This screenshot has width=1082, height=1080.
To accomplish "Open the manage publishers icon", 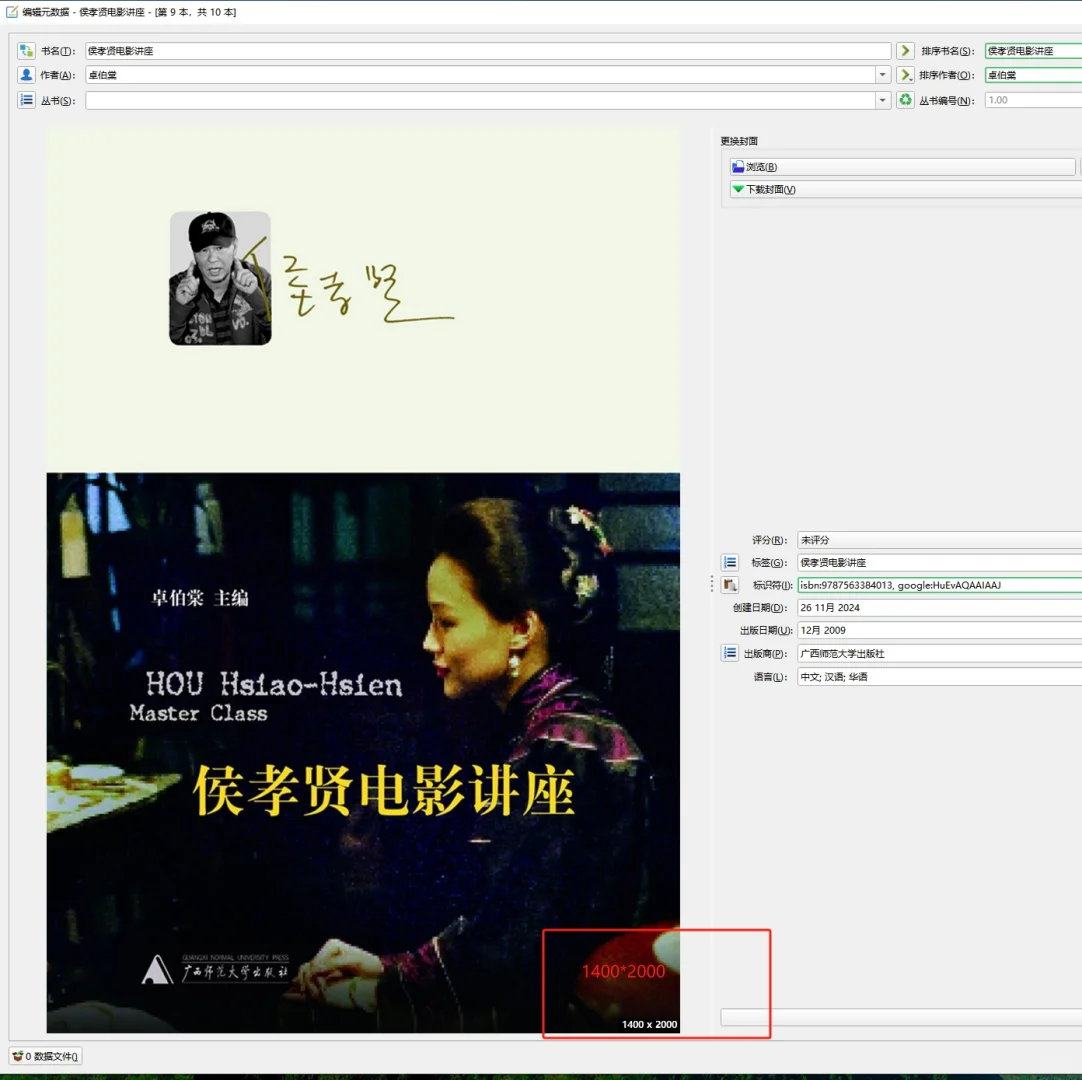I will coord(730,653).
